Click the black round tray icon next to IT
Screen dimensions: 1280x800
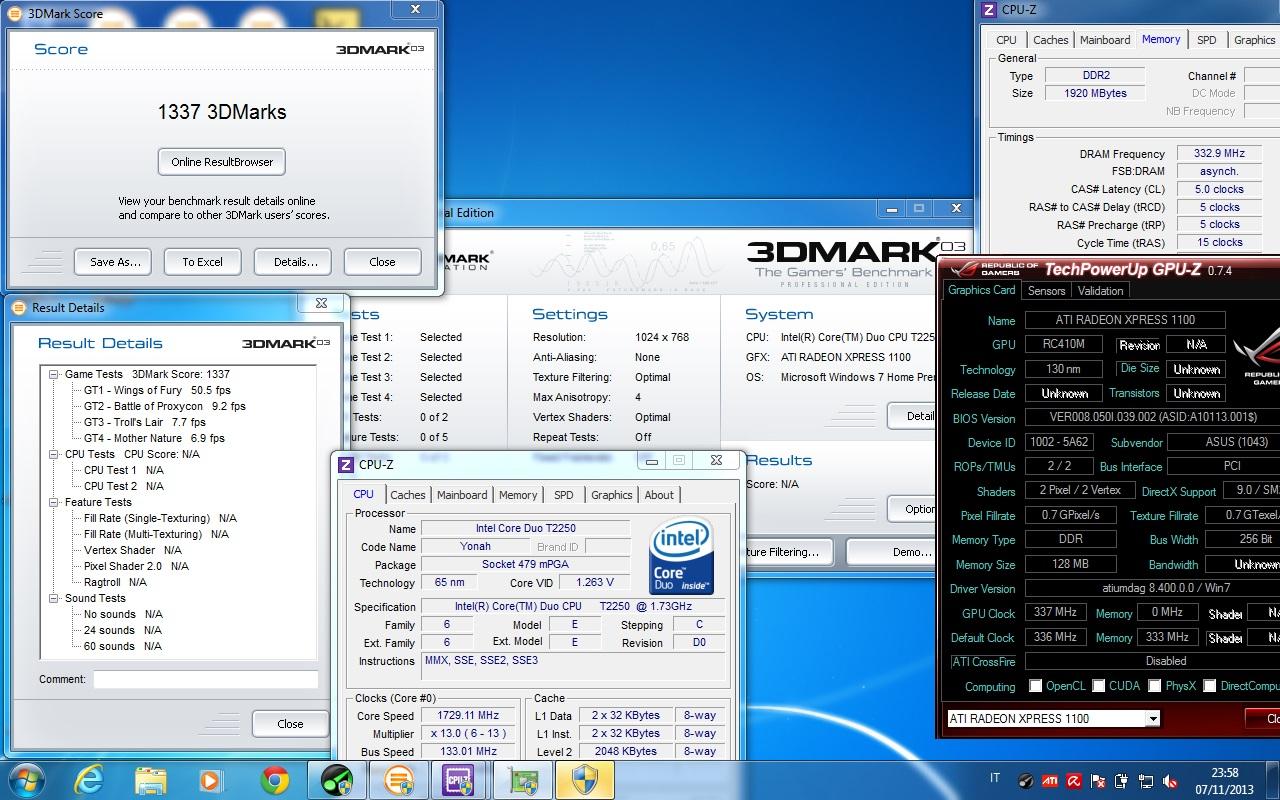coord(1026,780)
